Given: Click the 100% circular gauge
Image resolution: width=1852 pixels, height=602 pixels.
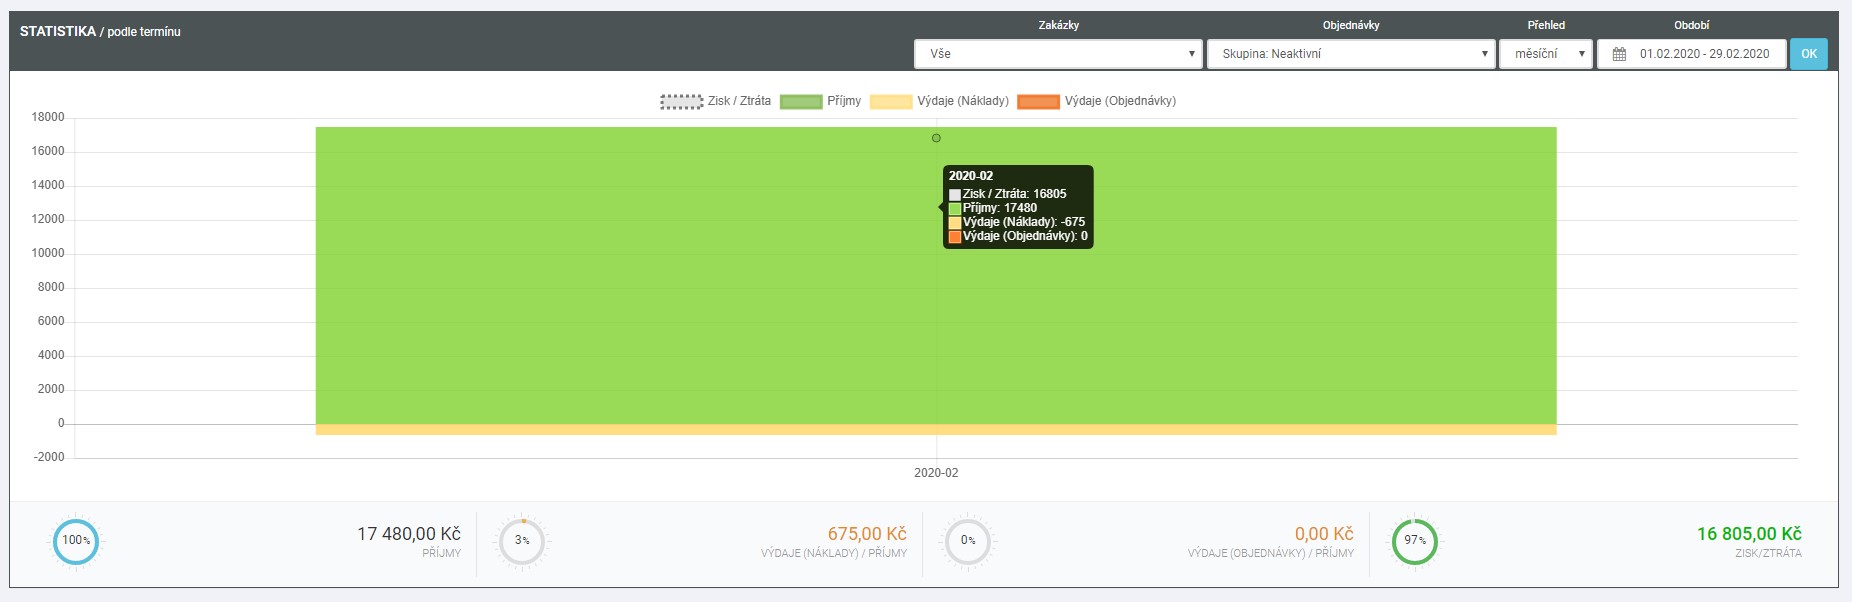Looking at the screenshot, I should click(76, 541).
